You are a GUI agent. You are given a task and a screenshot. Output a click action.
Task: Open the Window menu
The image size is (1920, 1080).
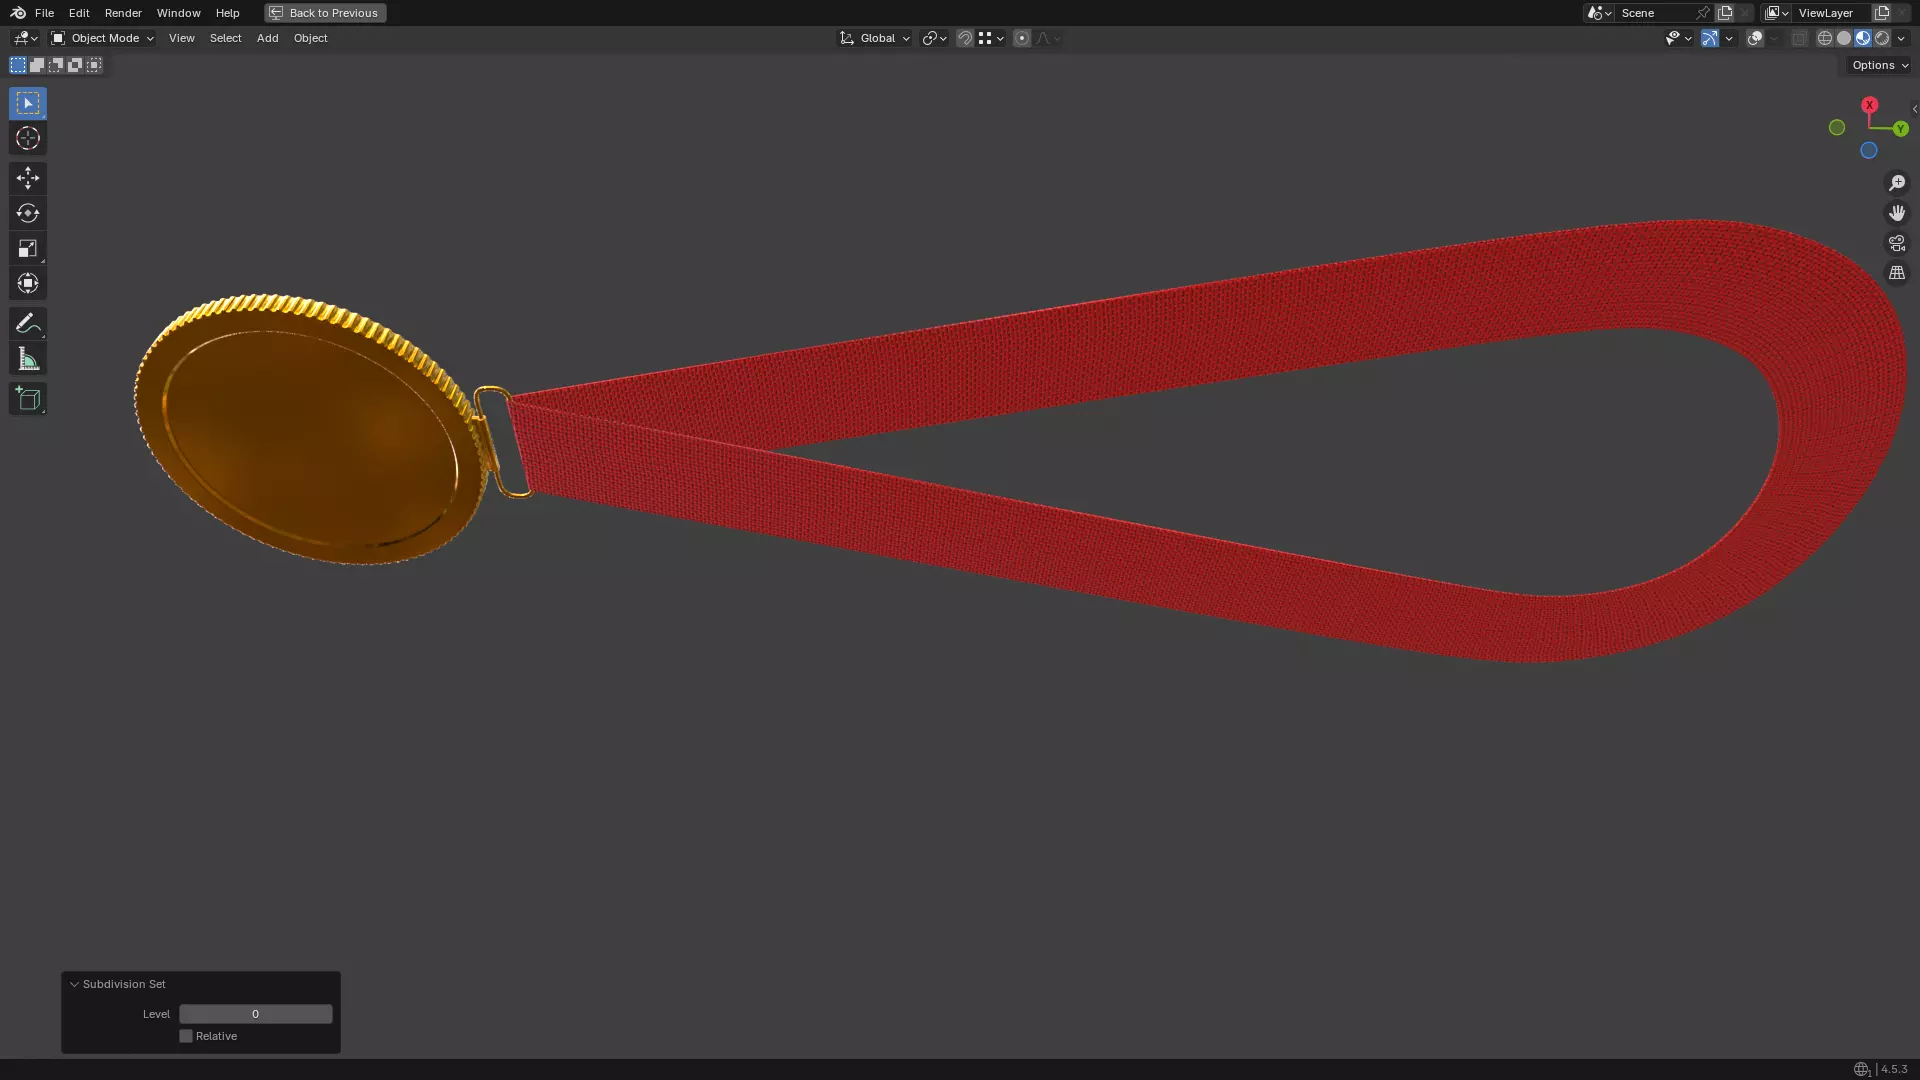point(178,13)
